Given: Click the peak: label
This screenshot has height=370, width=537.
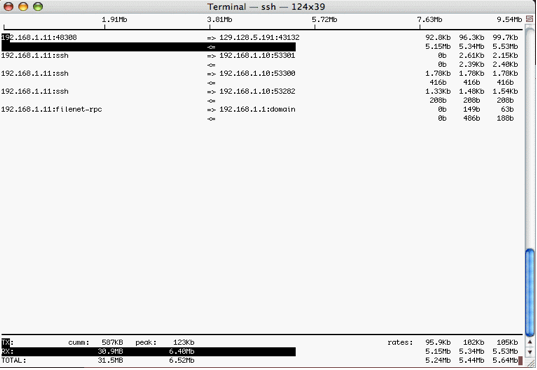Looking at the screenshot, I should pyautogui.click(x=146, y=342).
